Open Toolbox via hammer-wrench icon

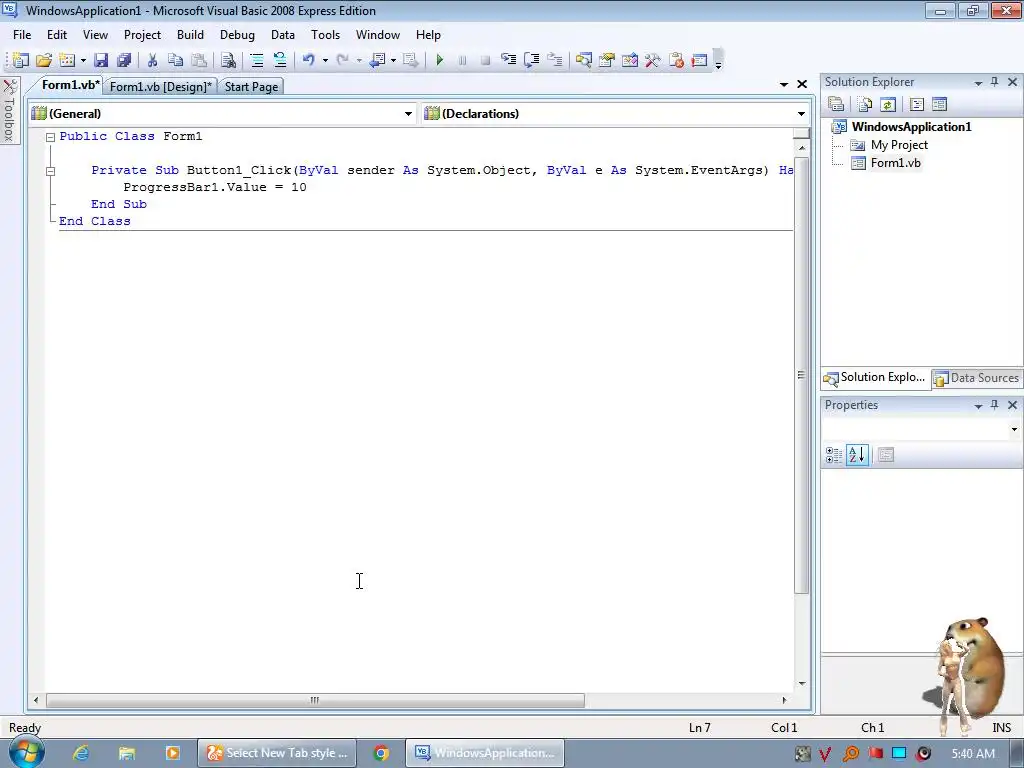[652, 60]
